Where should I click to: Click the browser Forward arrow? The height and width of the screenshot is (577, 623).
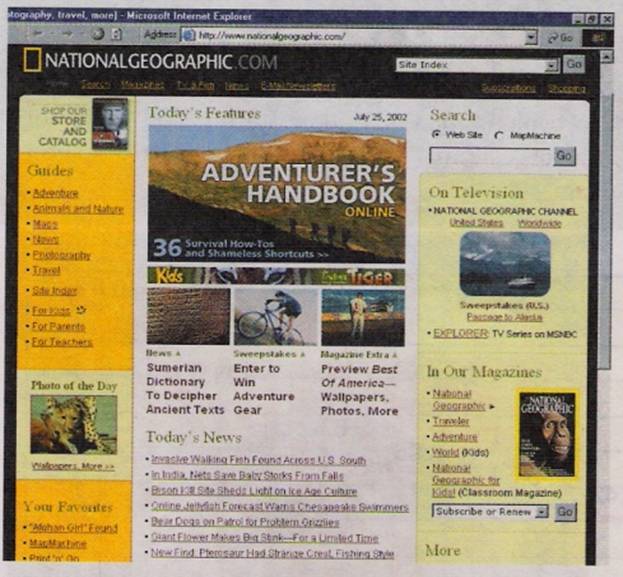pos(66,34)
